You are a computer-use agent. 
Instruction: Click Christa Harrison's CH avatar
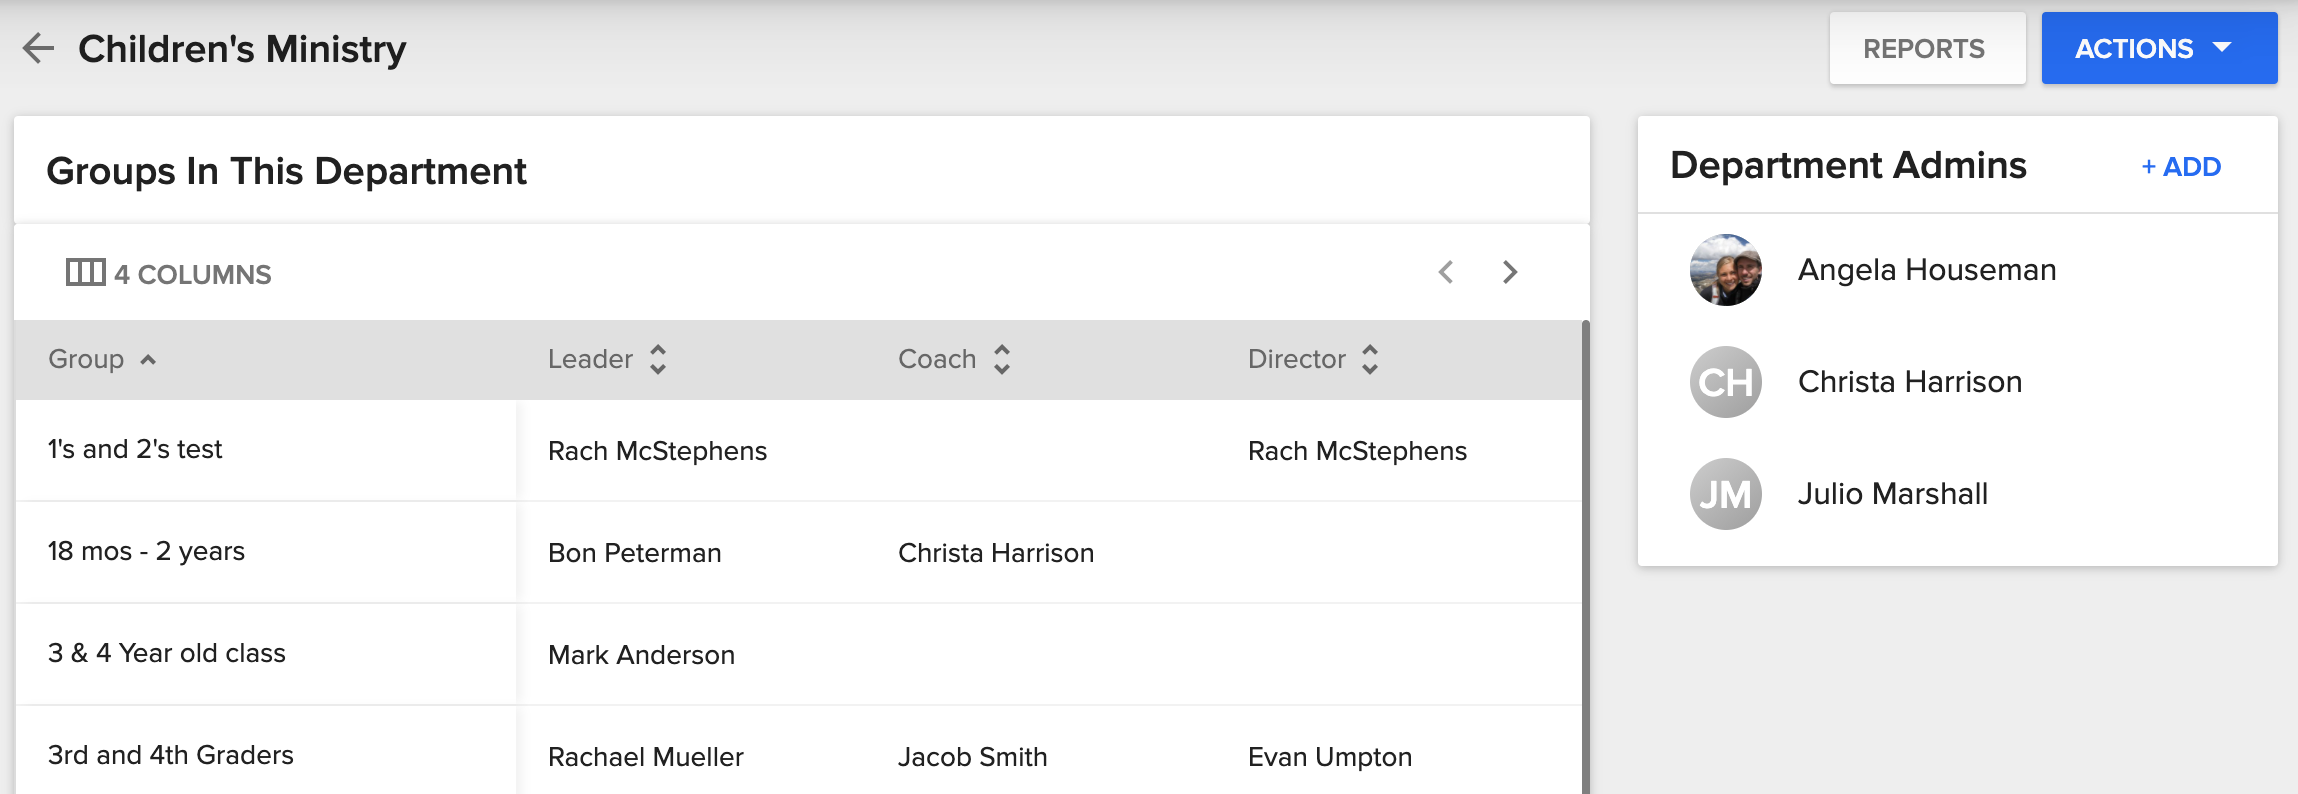pyautogui.click(x=1725, y=382)
